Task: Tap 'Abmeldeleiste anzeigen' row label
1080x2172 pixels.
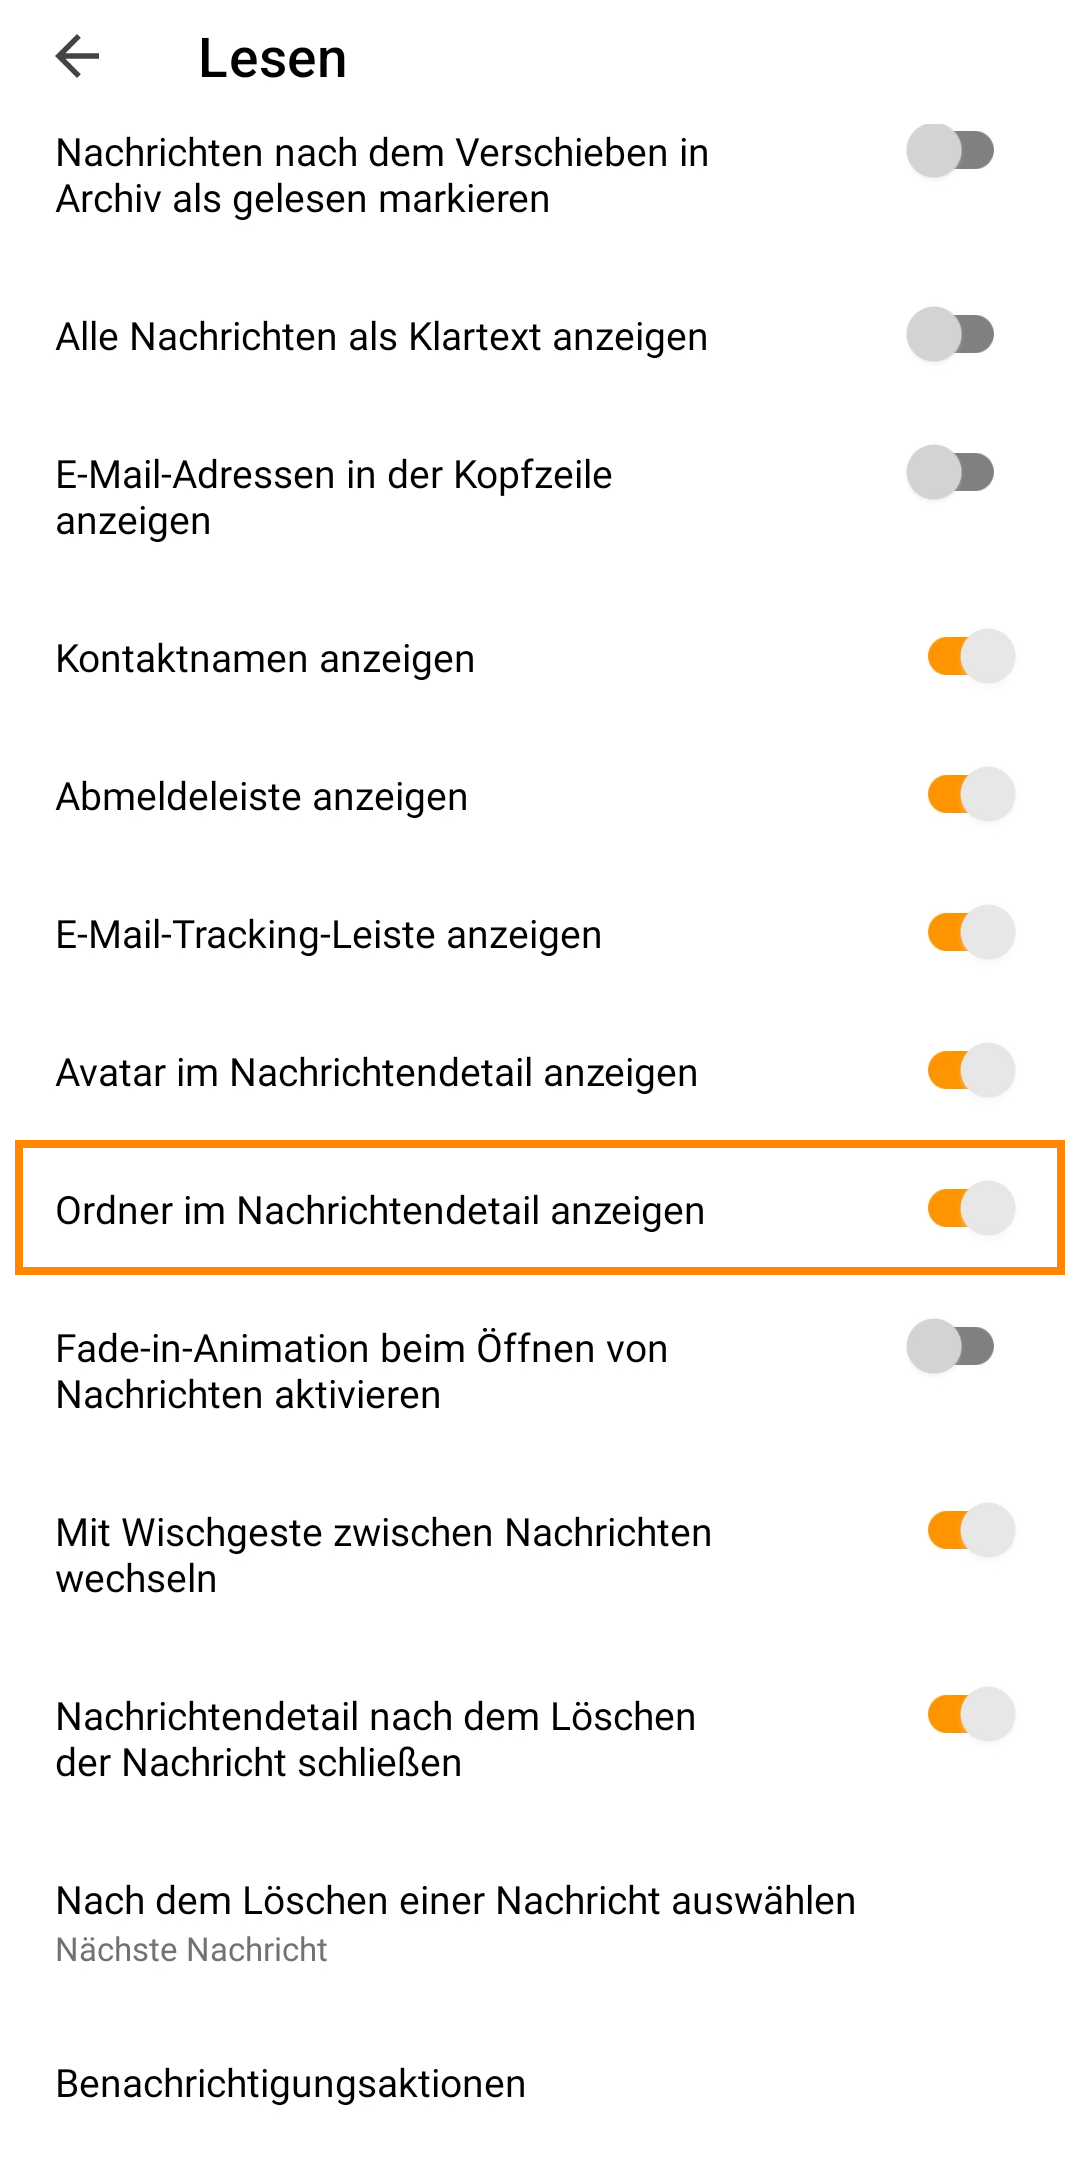Action: [261, 797]
